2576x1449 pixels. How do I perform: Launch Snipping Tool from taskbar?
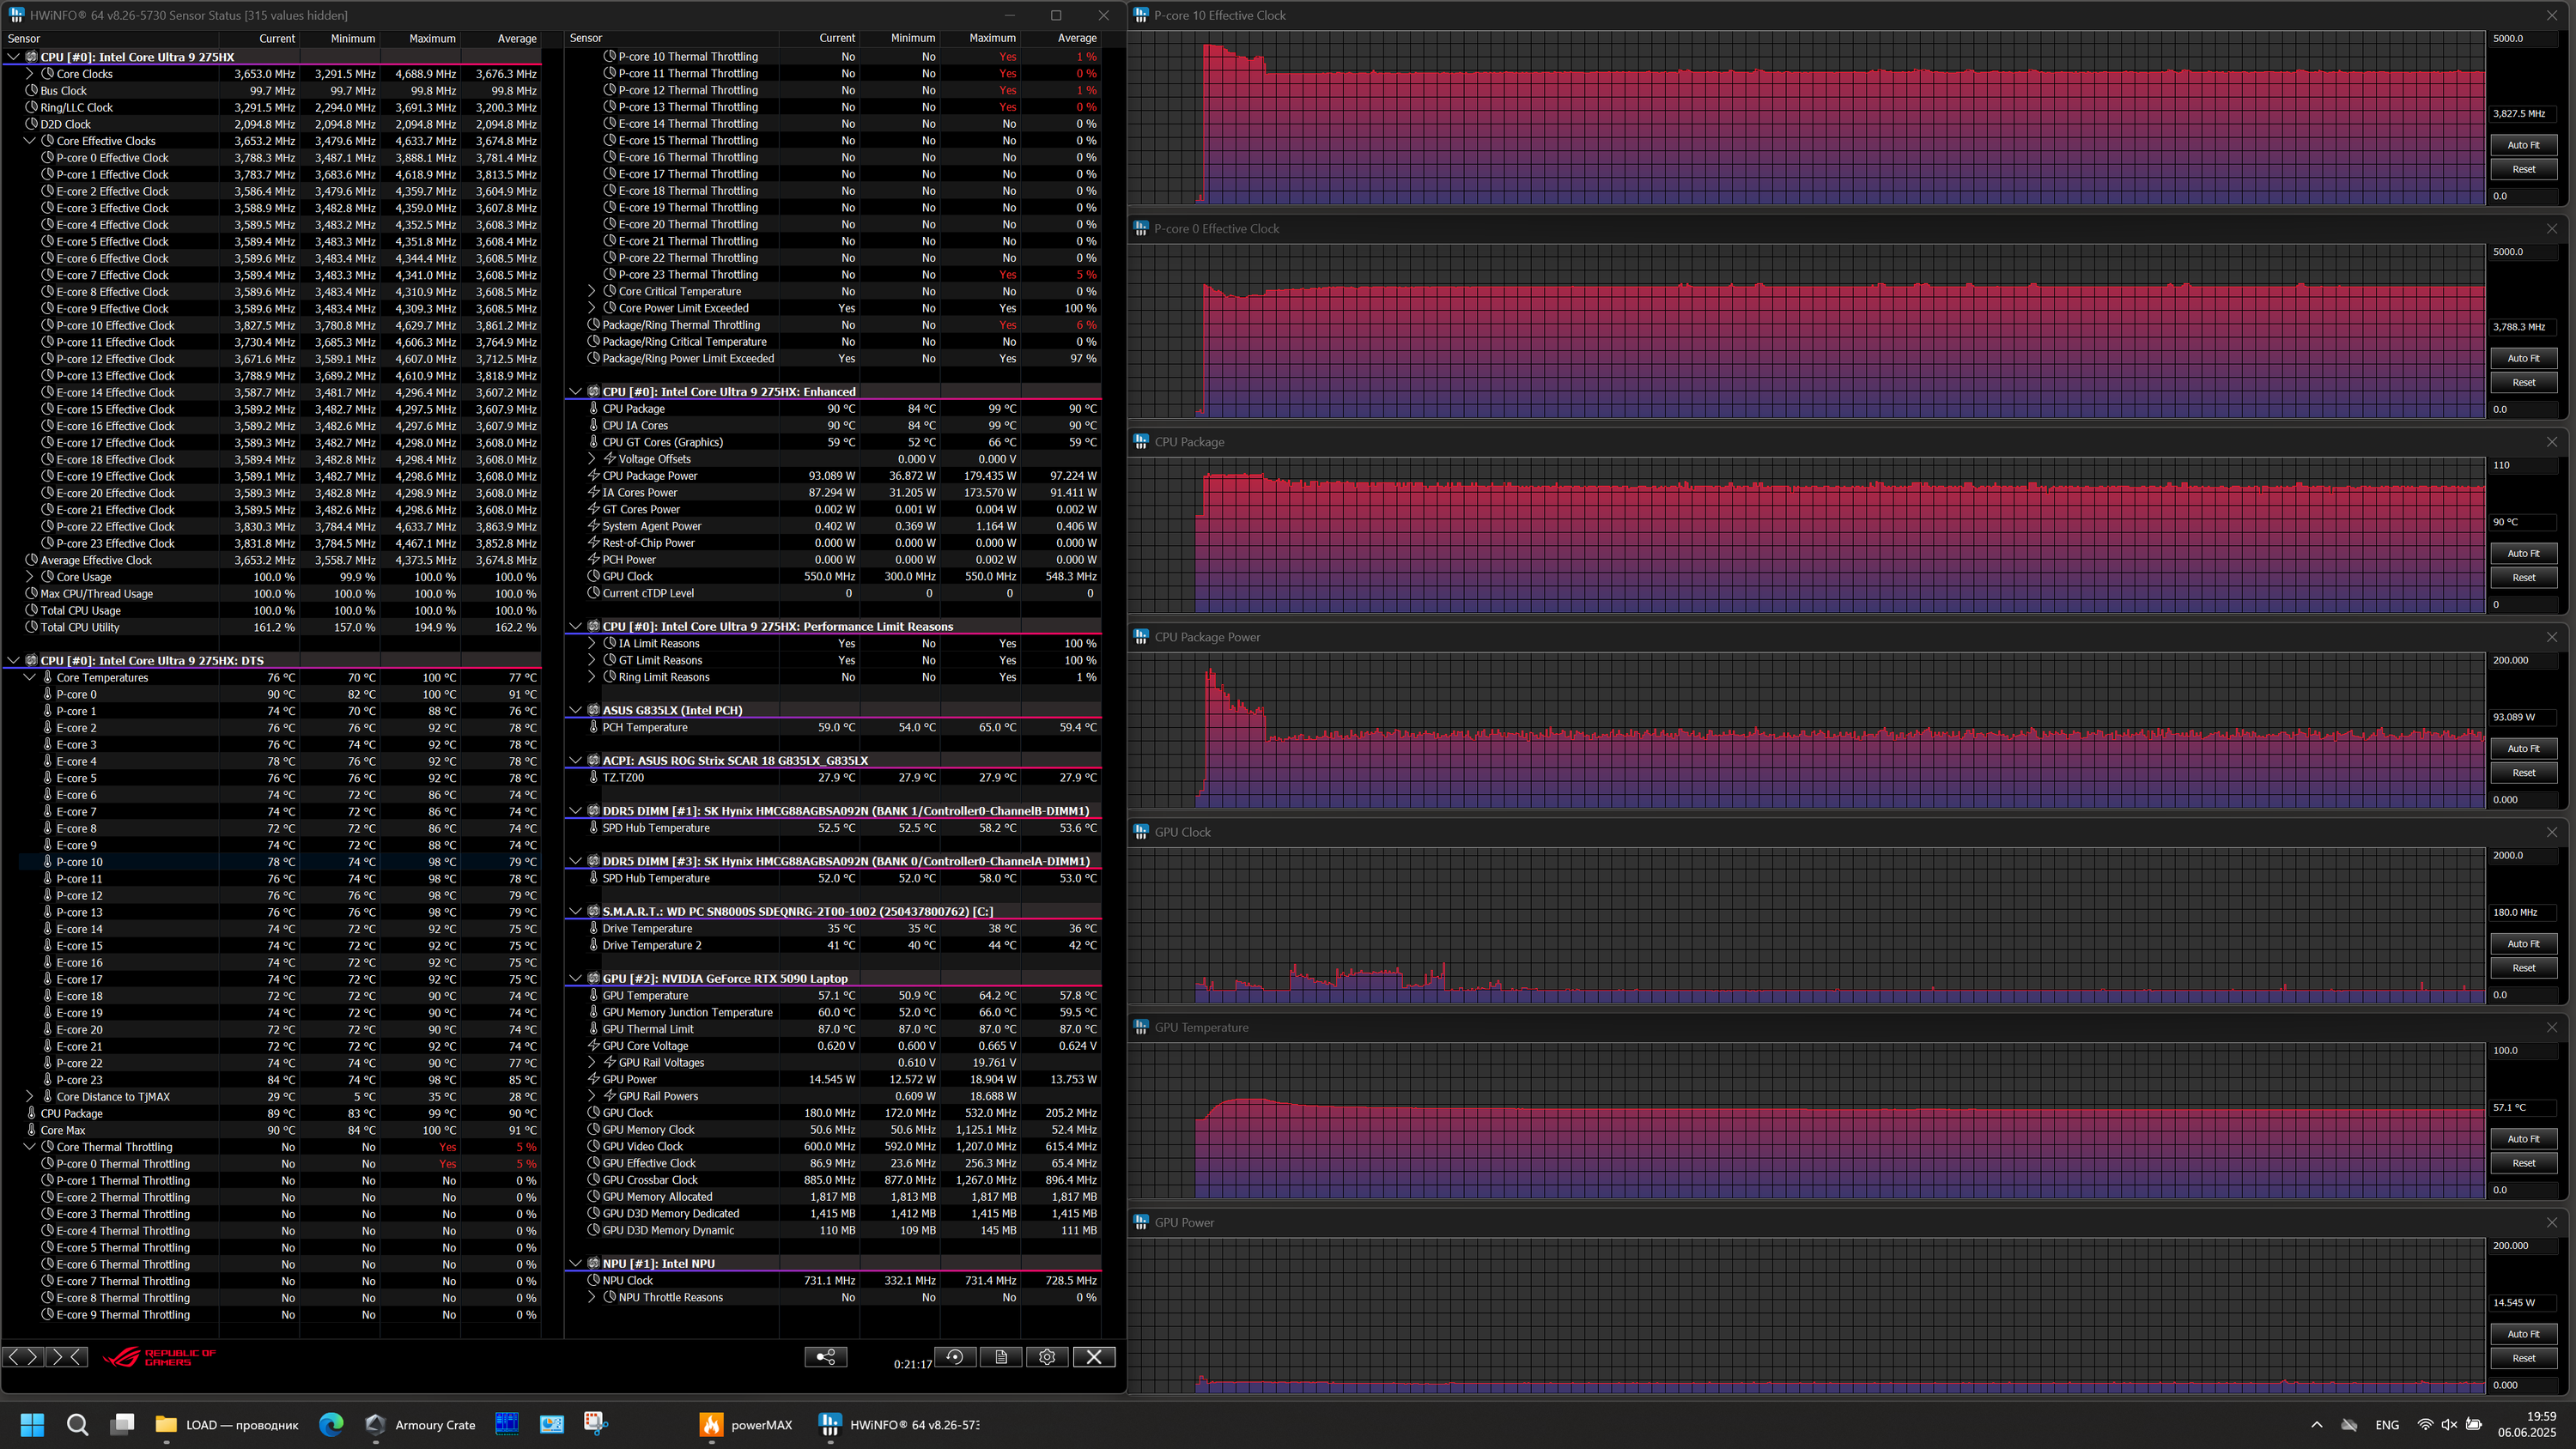click(596, 1423)
